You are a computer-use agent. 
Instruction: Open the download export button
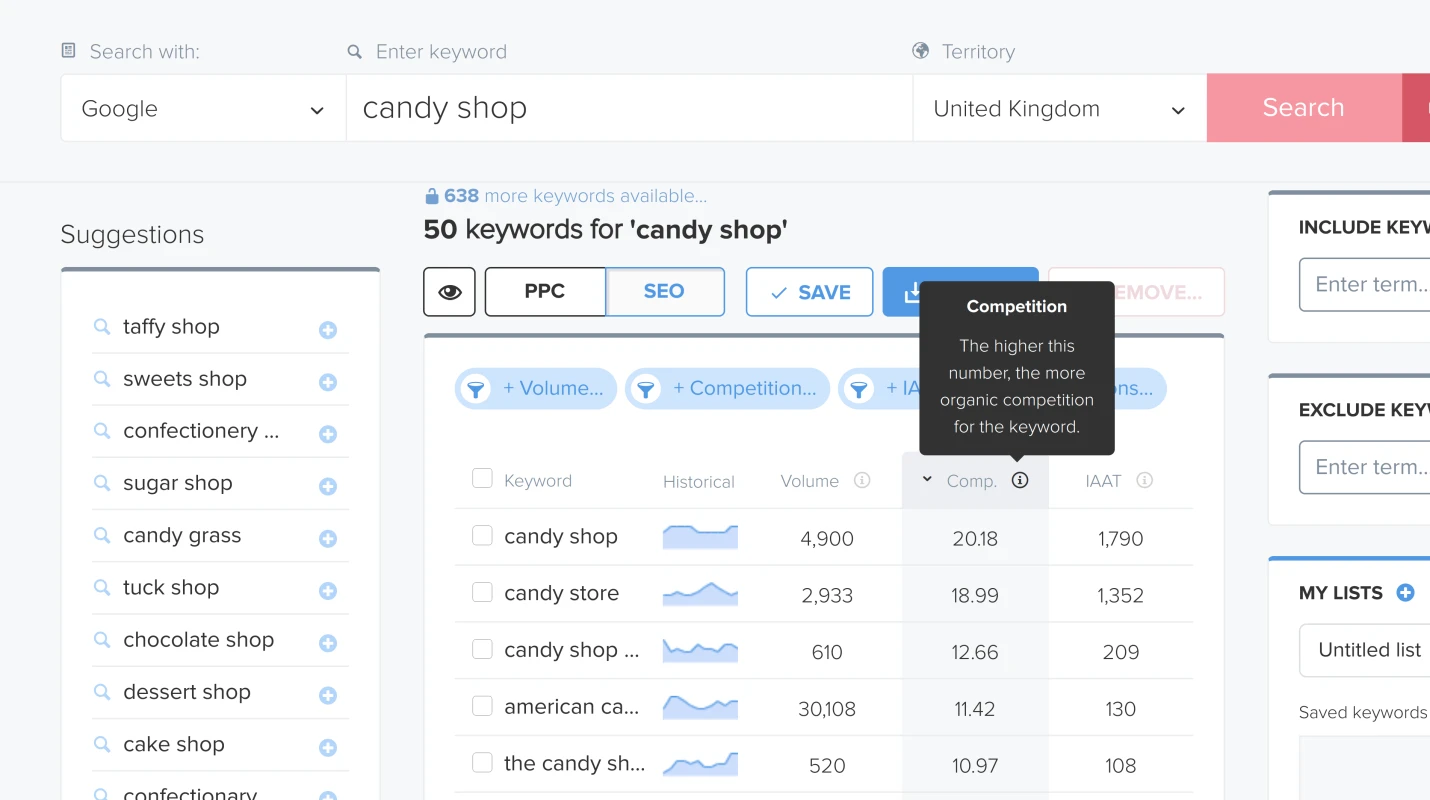915,292
